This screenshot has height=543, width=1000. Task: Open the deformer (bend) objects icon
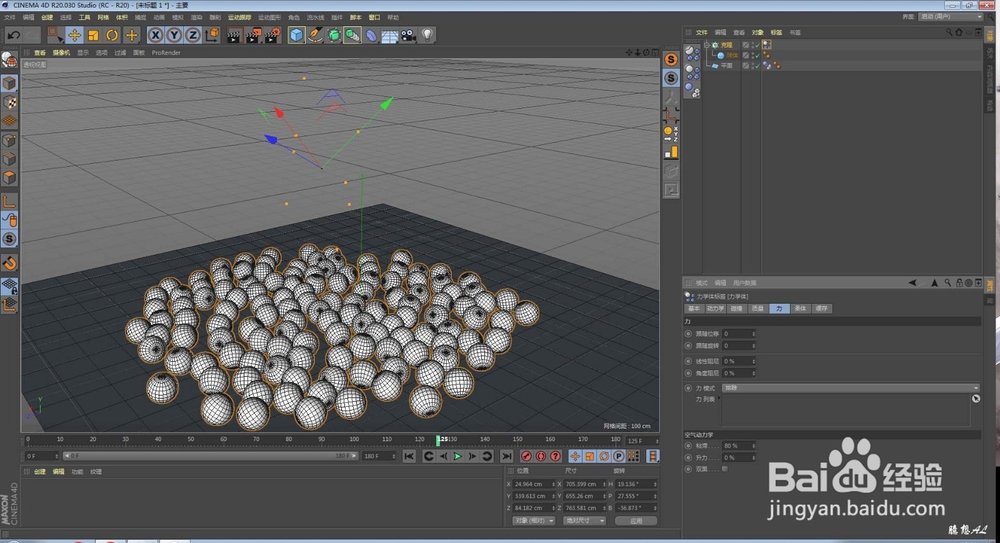tap(371, 35)
